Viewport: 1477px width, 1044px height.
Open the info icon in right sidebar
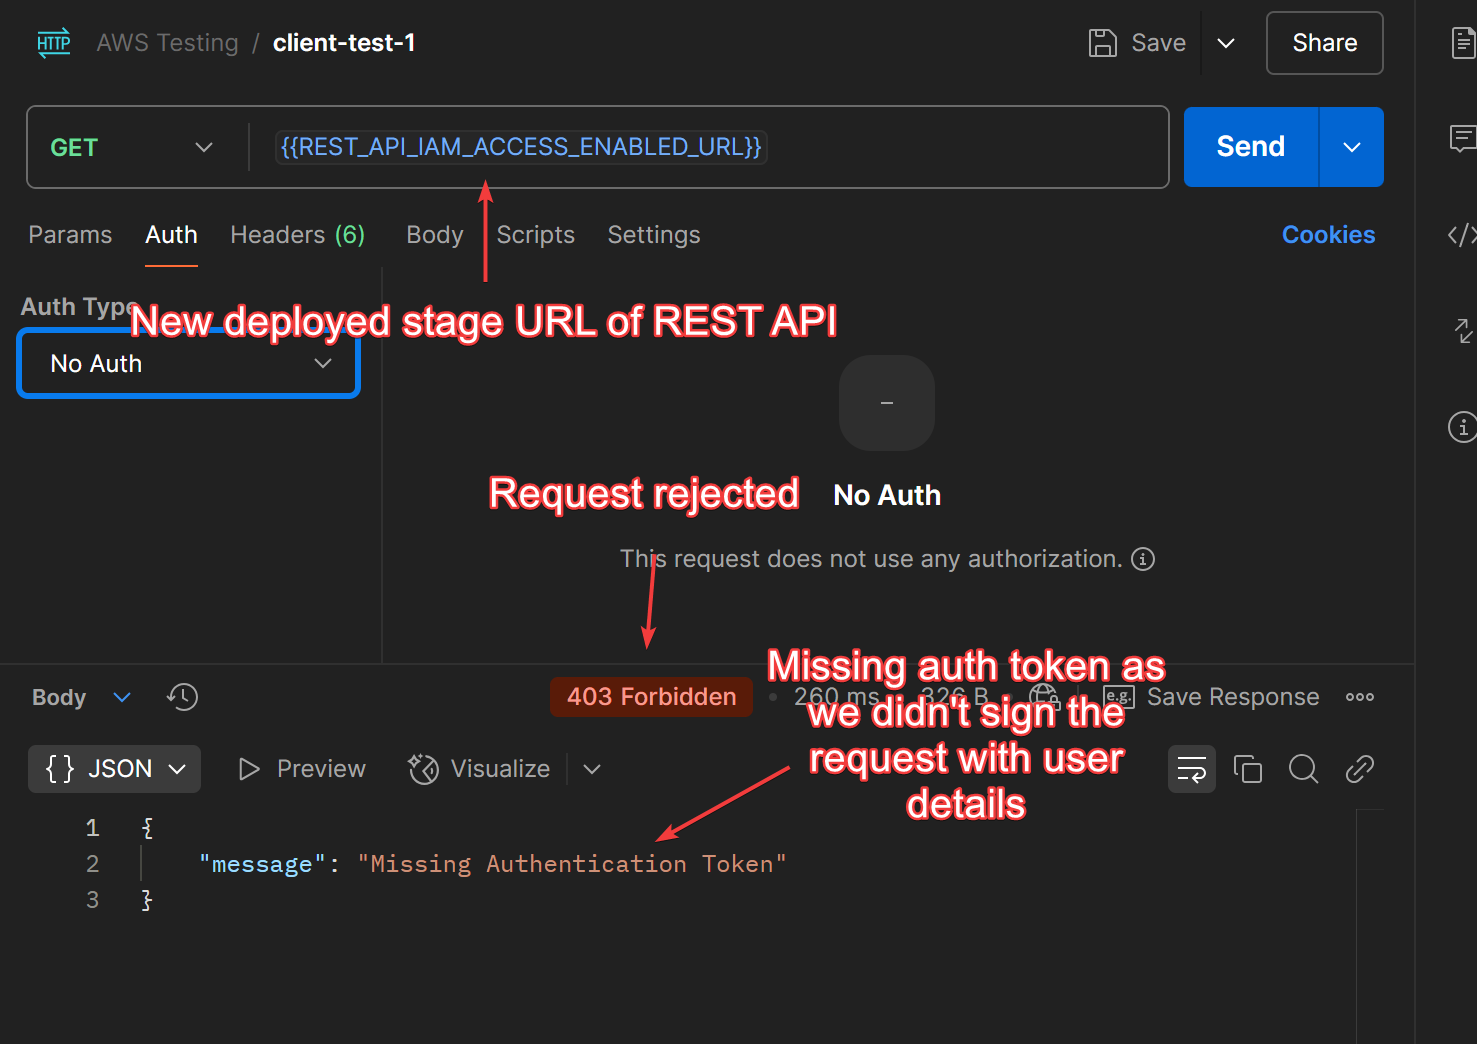(1463, 427)
